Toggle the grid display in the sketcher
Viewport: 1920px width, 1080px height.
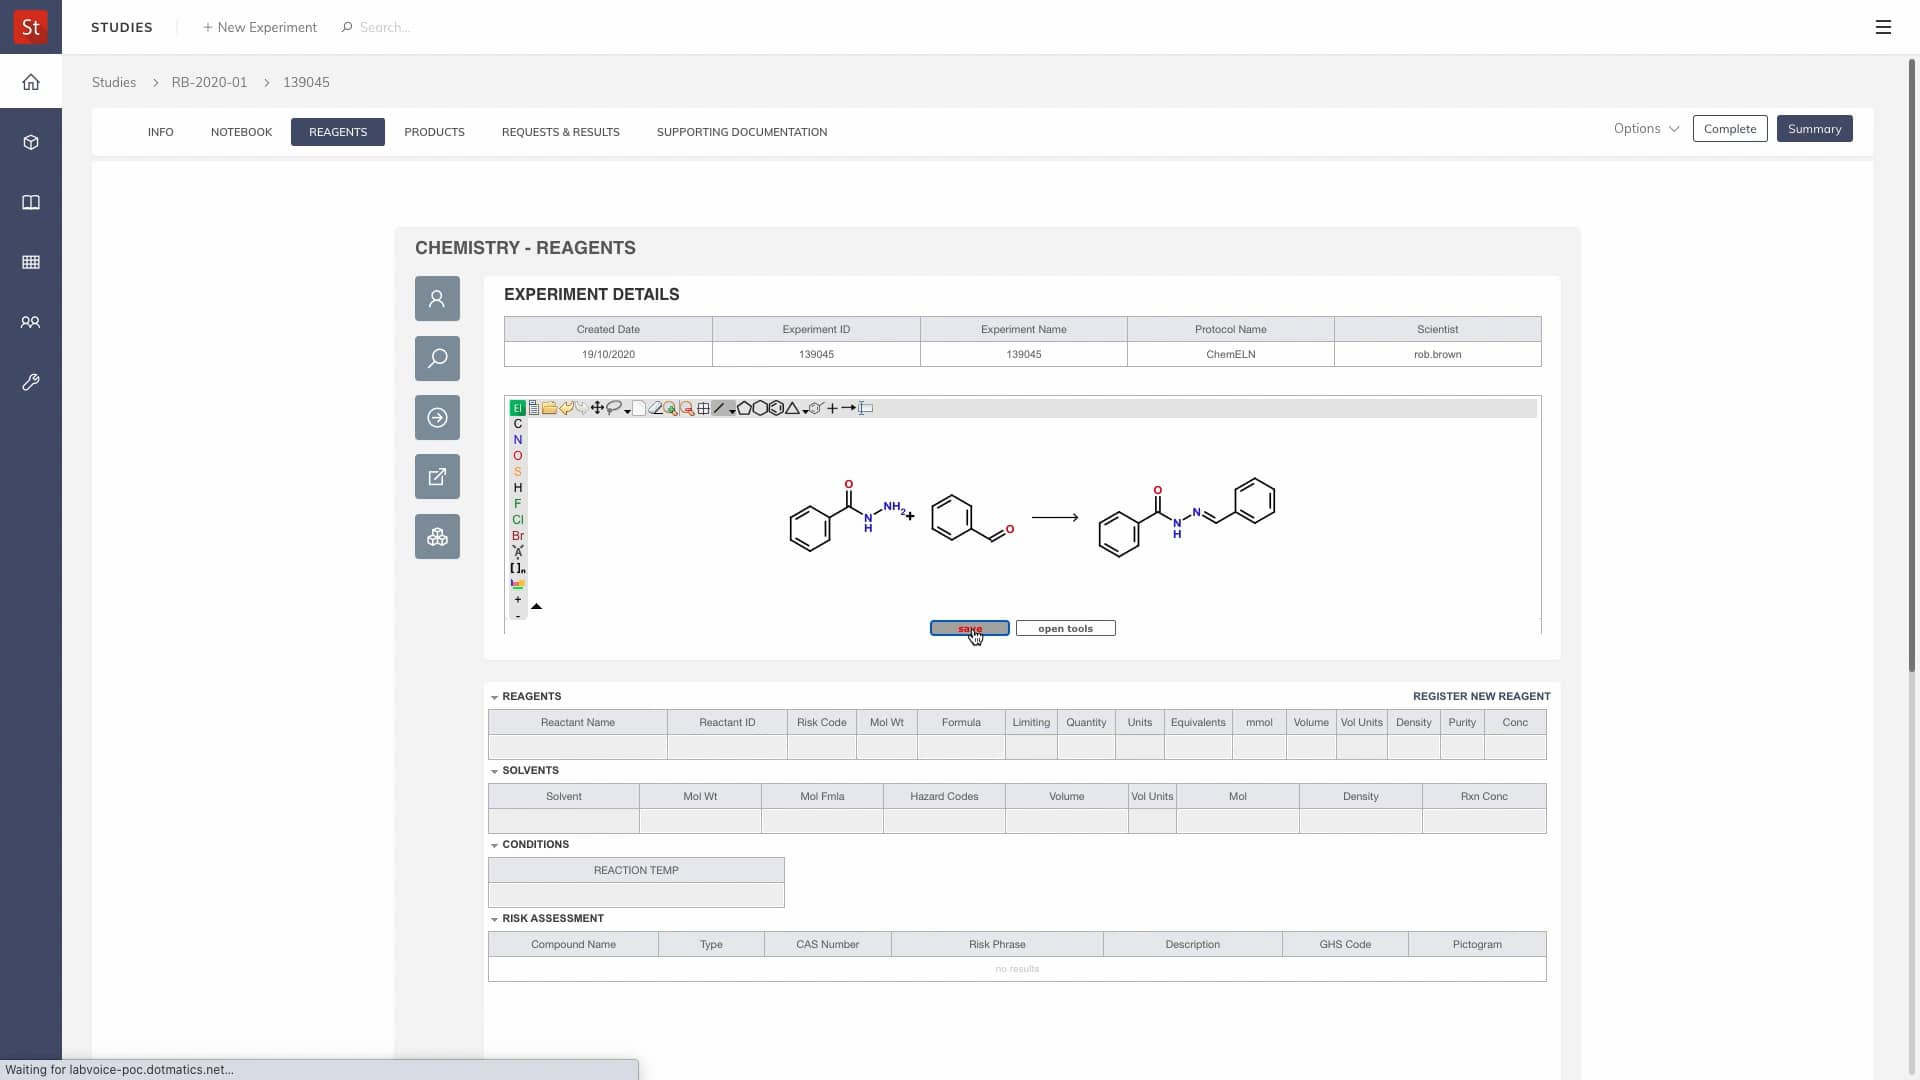click(703, 408)
